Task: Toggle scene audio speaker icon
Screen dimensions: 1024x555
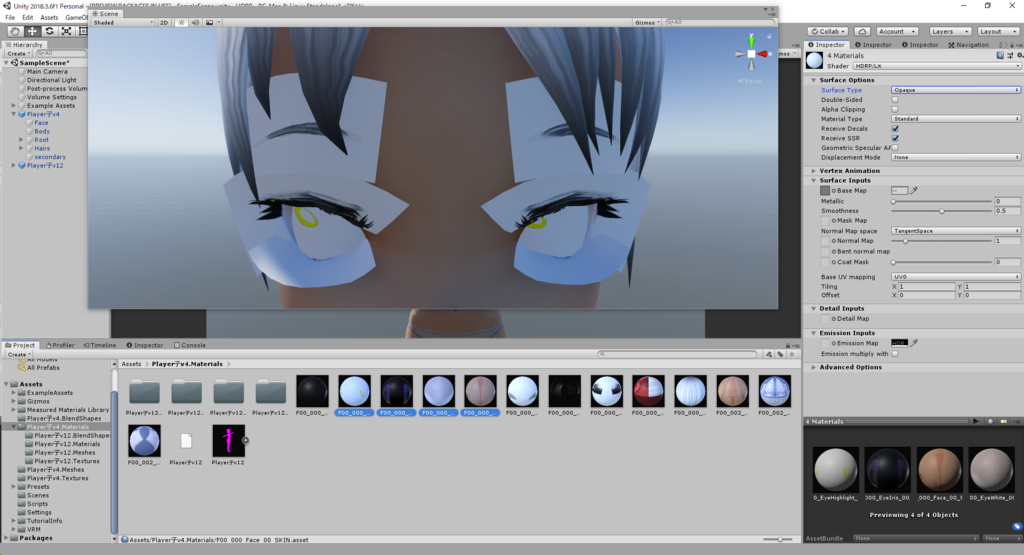Action: pos(195,22)
